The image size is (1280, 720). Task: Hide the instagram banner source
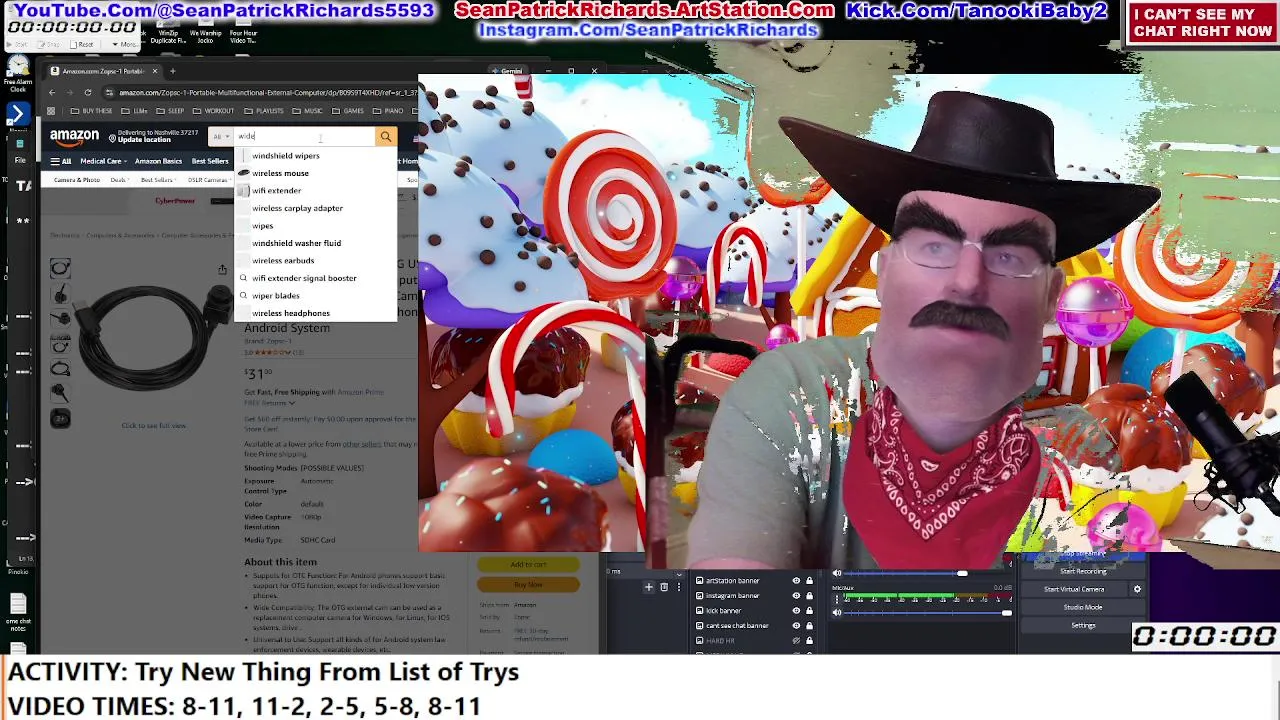tap(796, 595)
